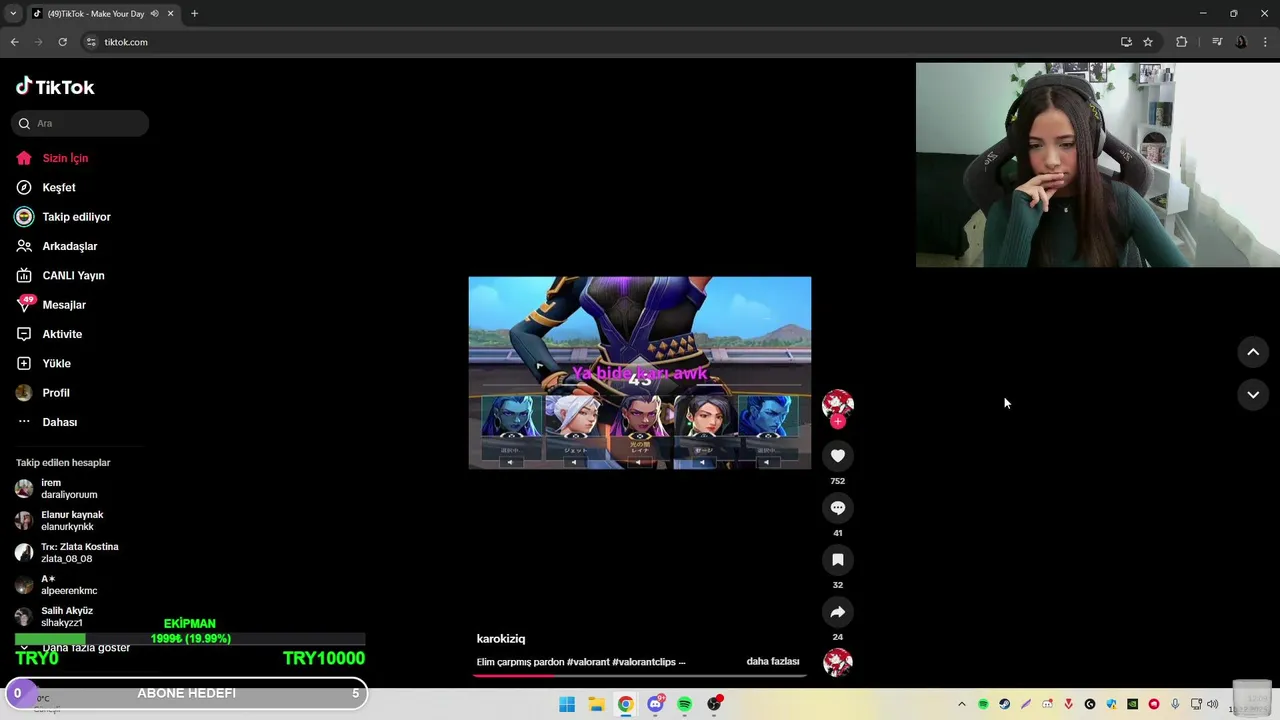The width and height of the screenshot is (1280, 720).
Task: Expand Daha fazla göster accounts list
Action: pos(86,648)
